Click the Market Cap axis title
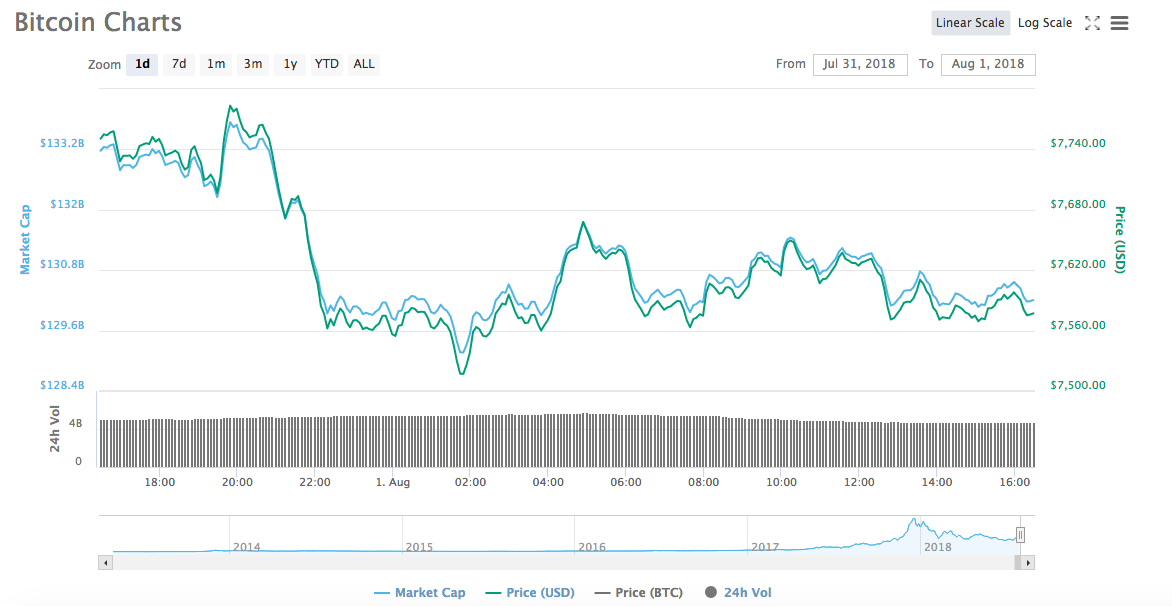1172x606 pixels. (25, 240)
